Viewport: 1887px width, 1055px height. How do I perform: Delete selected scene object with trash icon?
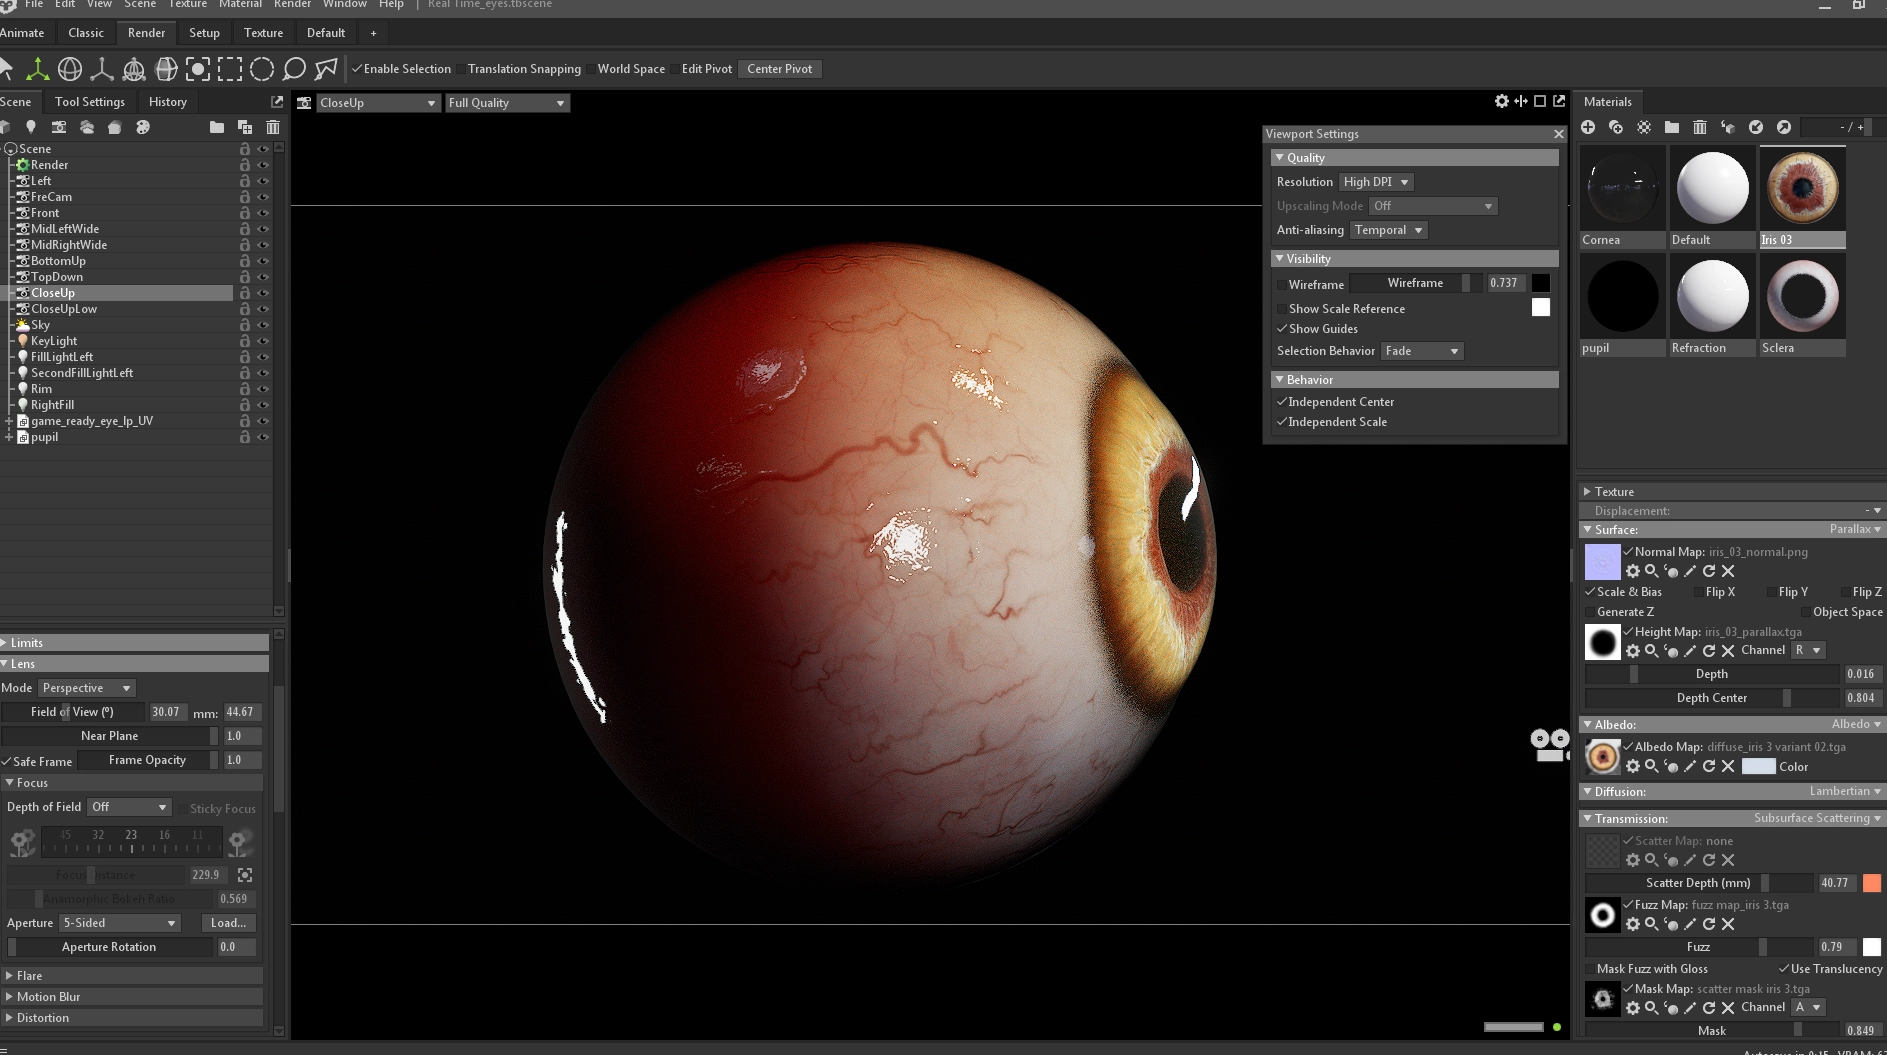pos(273,127)
